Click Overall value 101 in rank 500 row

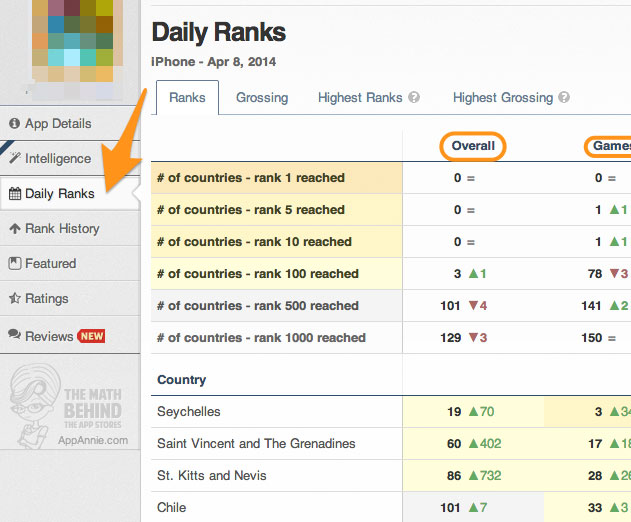click(x=450, y=306)
